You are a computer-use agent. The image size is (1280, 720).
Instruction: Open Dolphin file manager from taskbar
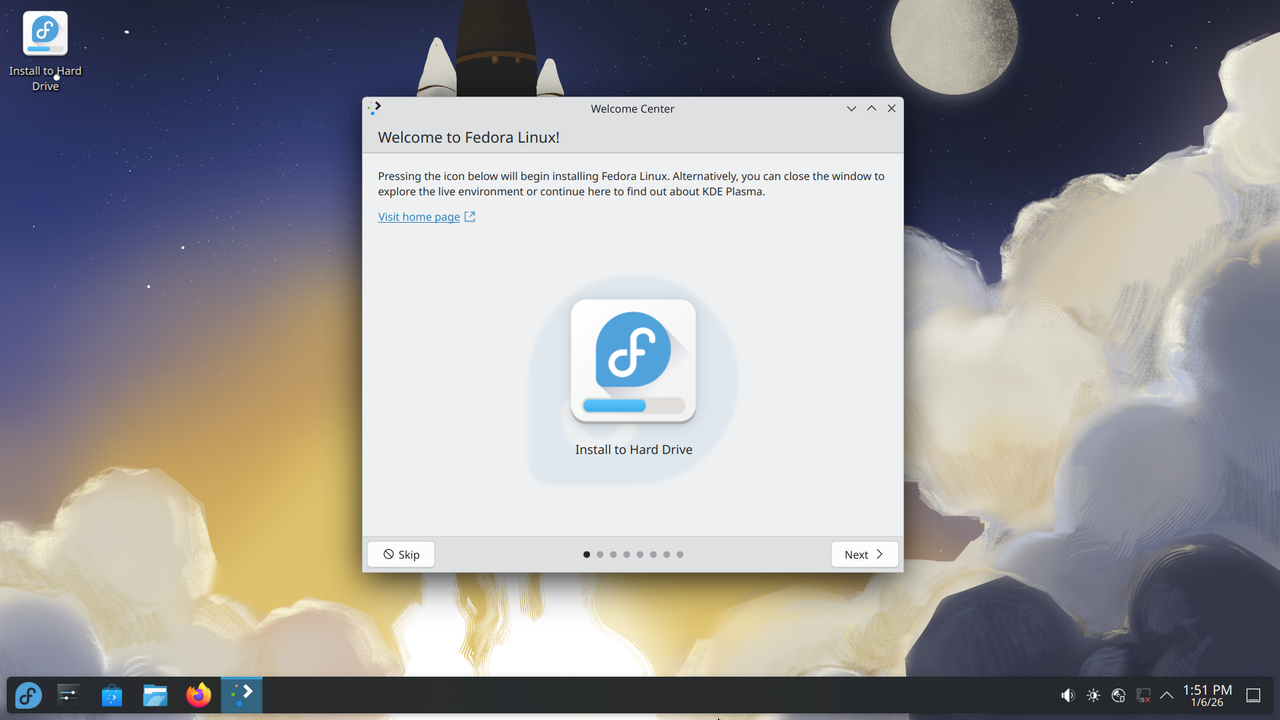tap(155, 695)
